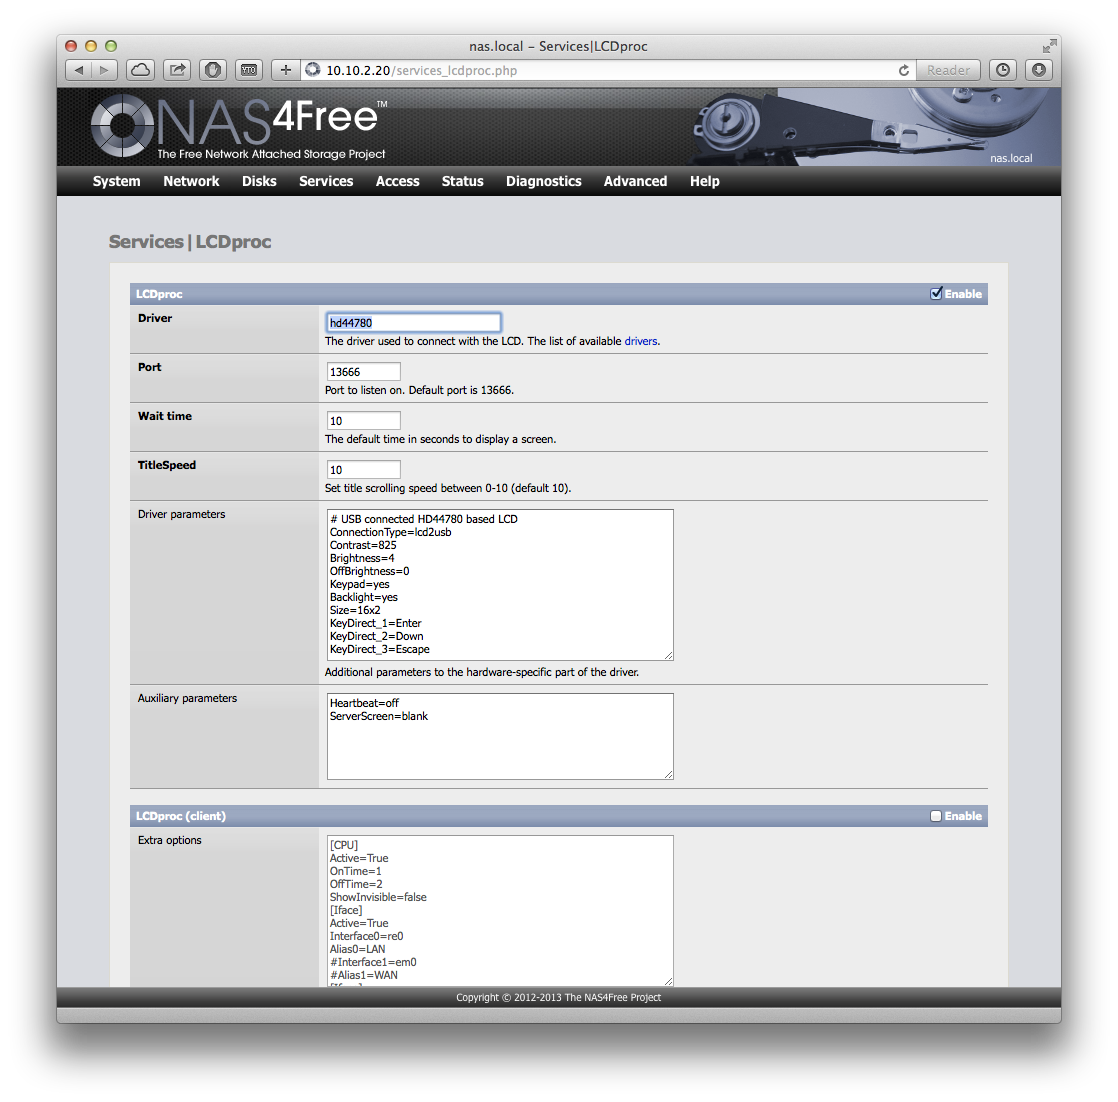
Task: Go back with the Safari back arrow
Action: [x=78, y=70]
